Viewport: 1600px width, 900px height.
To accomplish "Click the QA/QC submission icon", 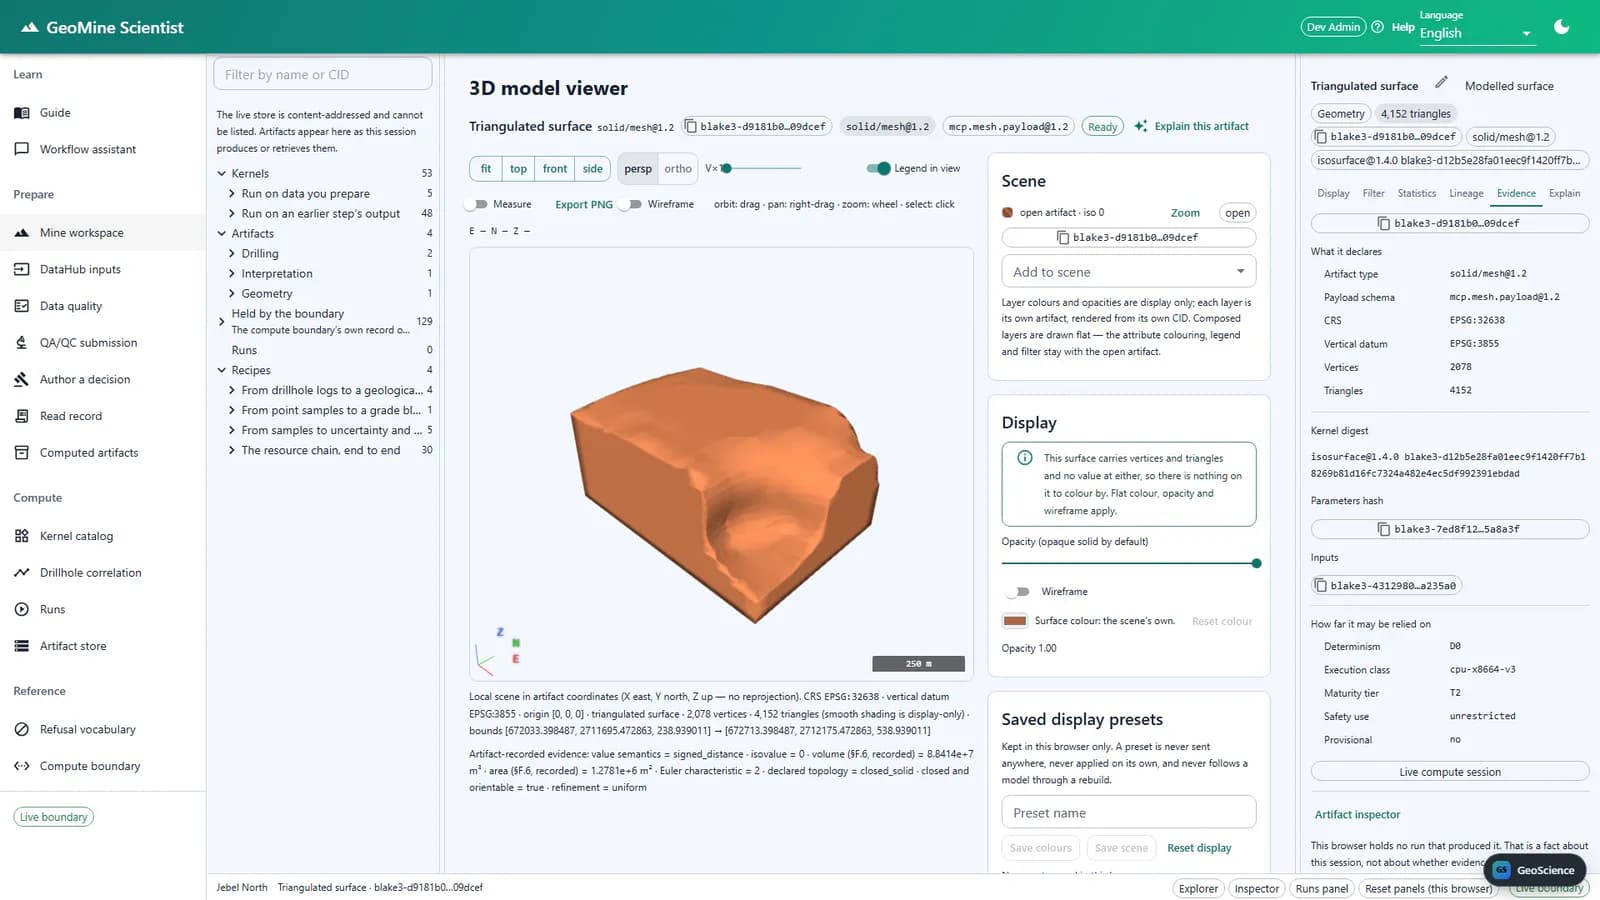I will coord(21,343).
